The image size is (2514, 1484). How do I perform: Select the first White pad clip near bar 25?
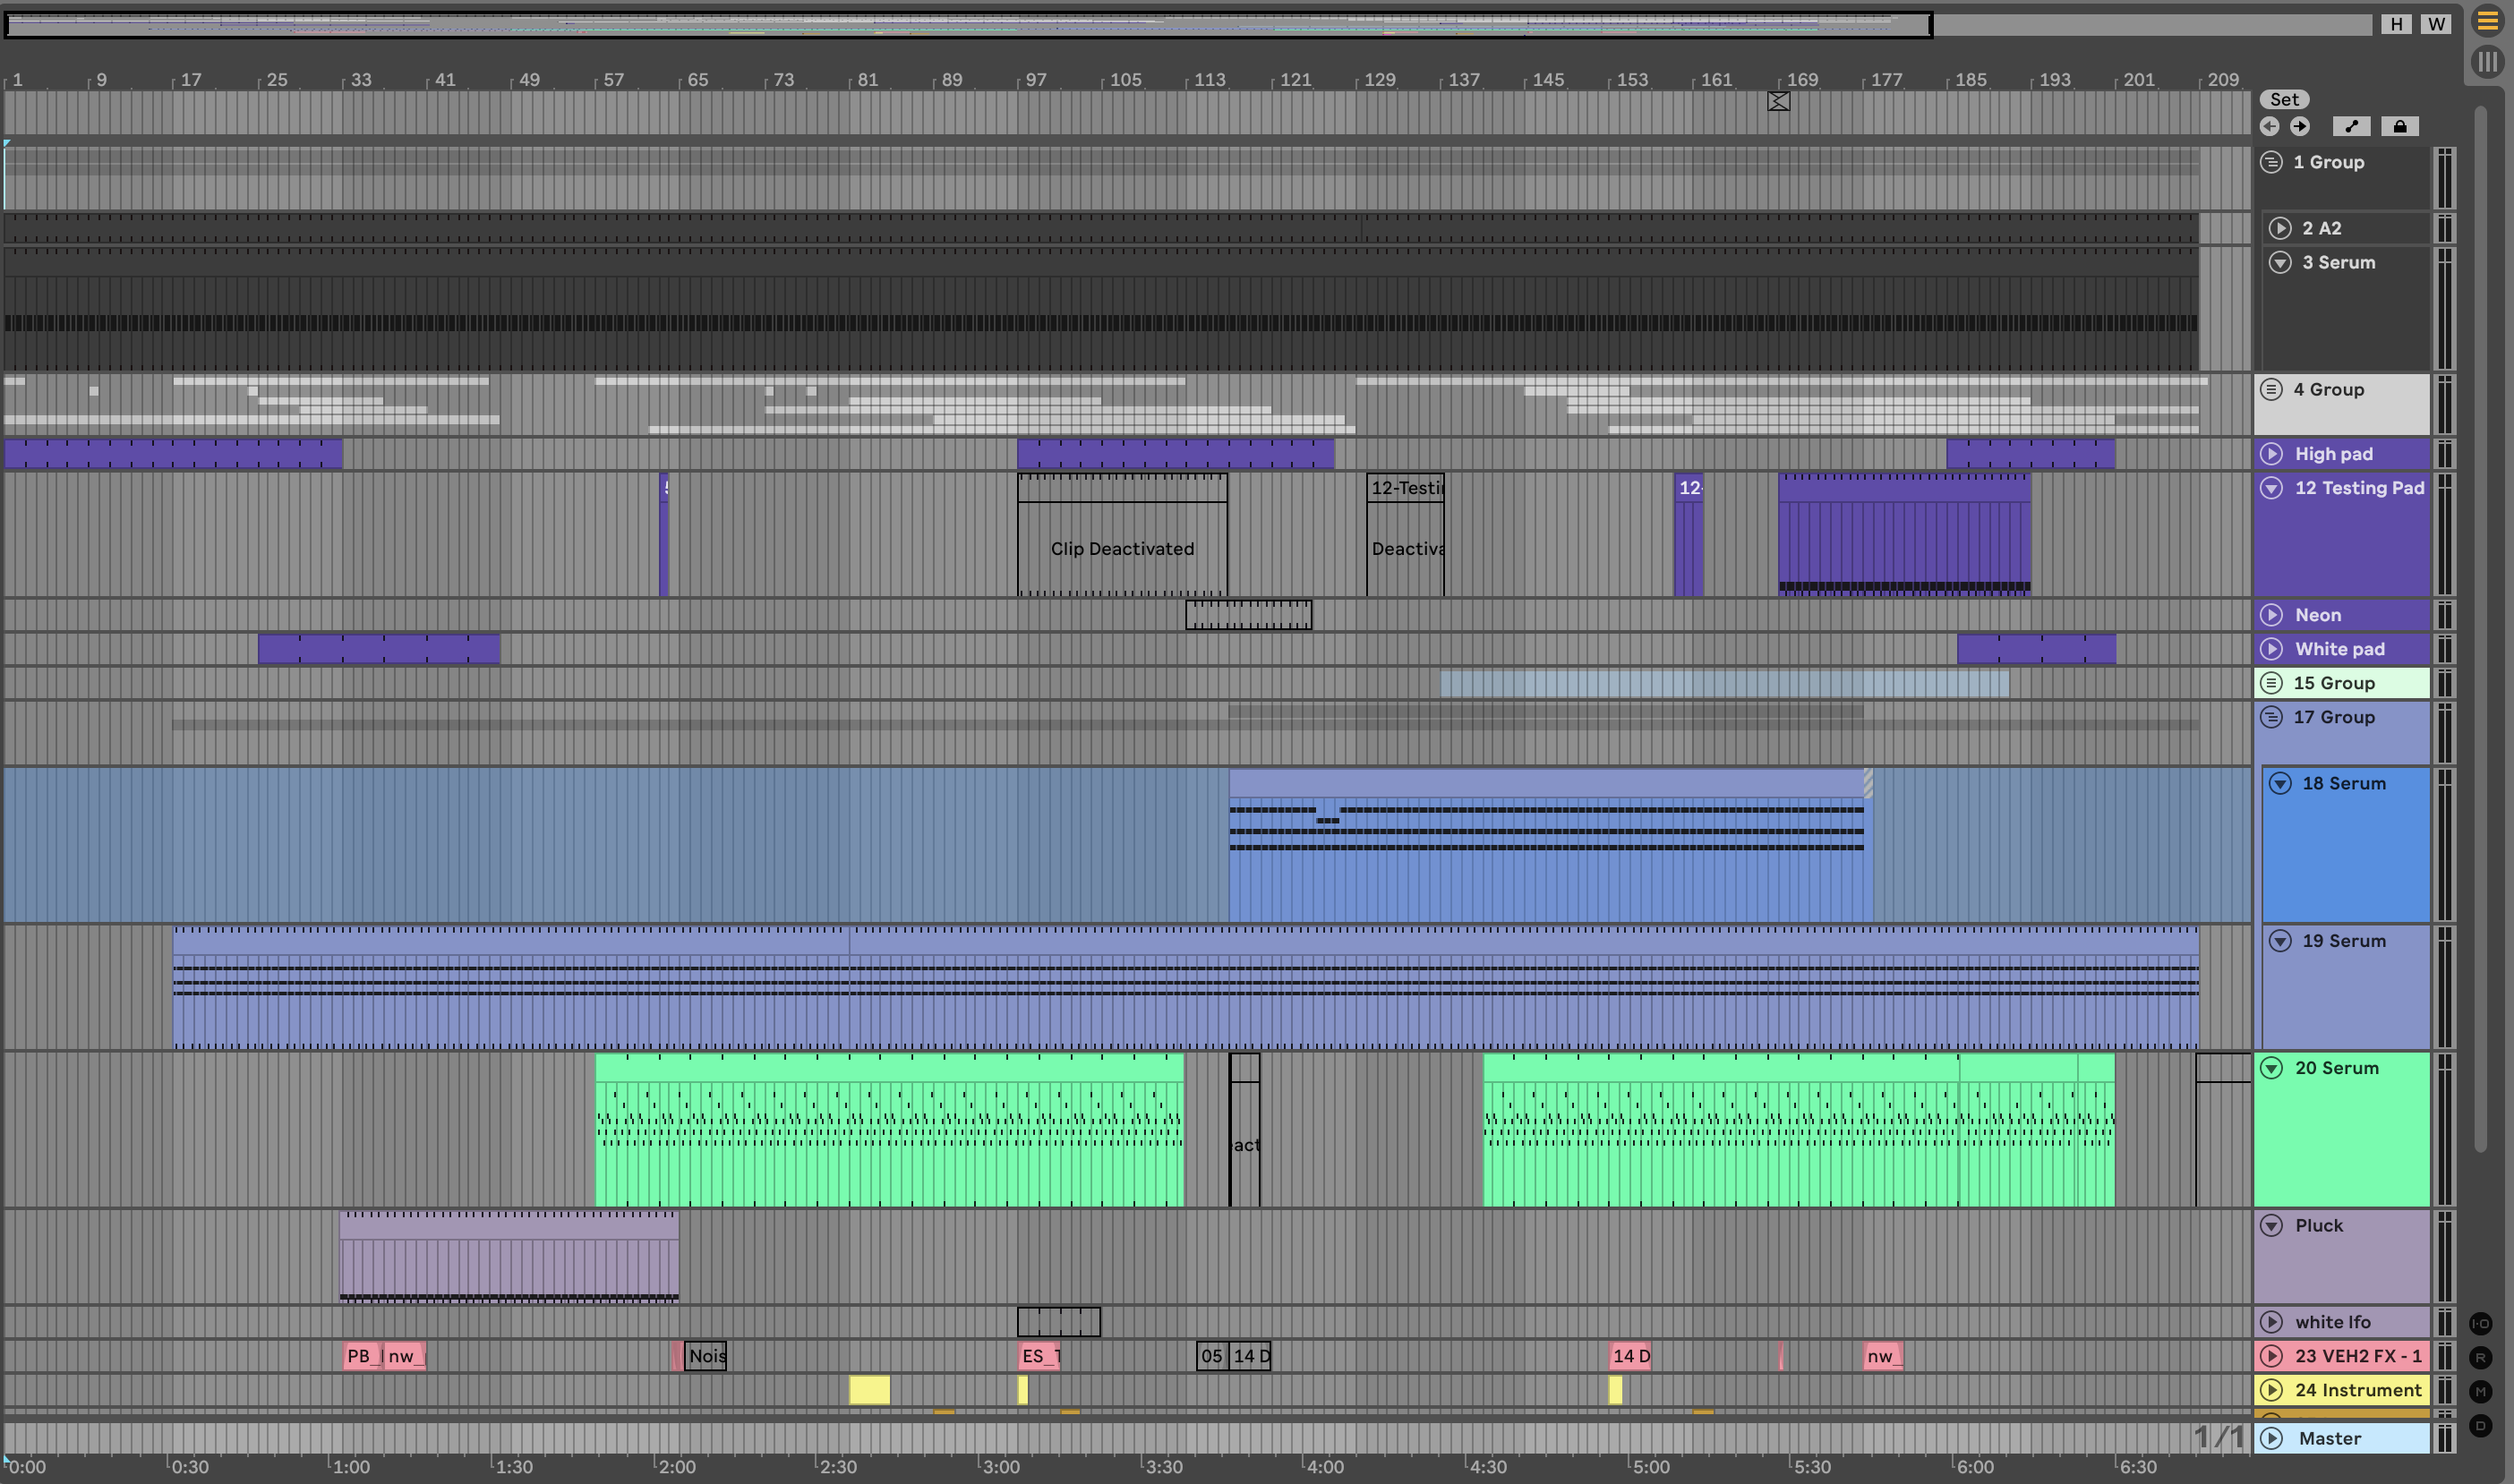379,649
